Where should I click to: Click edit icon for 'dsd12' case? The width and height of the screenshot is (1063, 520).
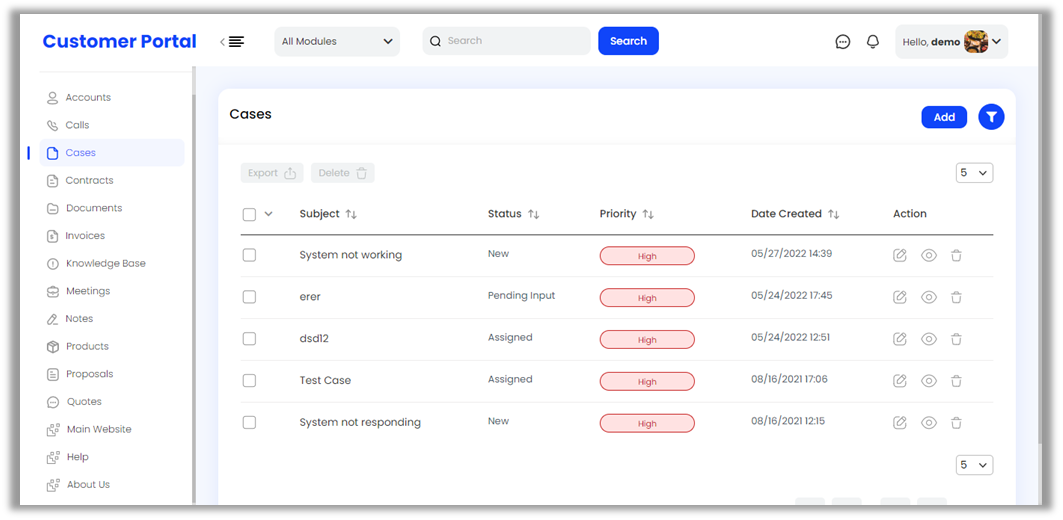pyautogui.click(x=900, y=339)
